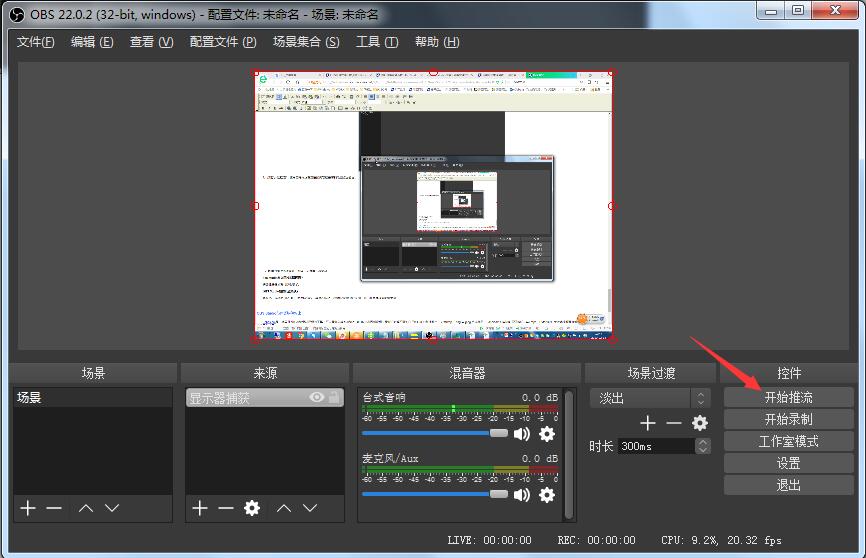Viewport: 866px width, 558px height.
Task: Open transition properties gear icon
Action: [700, 423]
